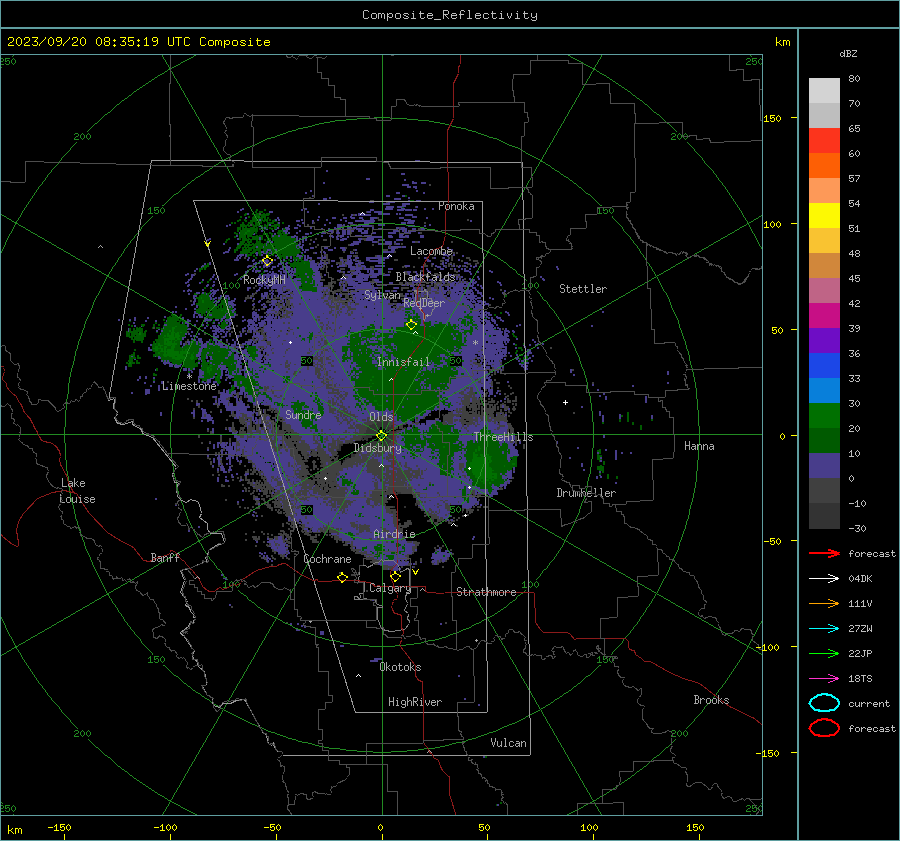Viewport: 900px width, 841px height.
Task: Pick the green 22JP arrow icon
Action: pos(824,653)
